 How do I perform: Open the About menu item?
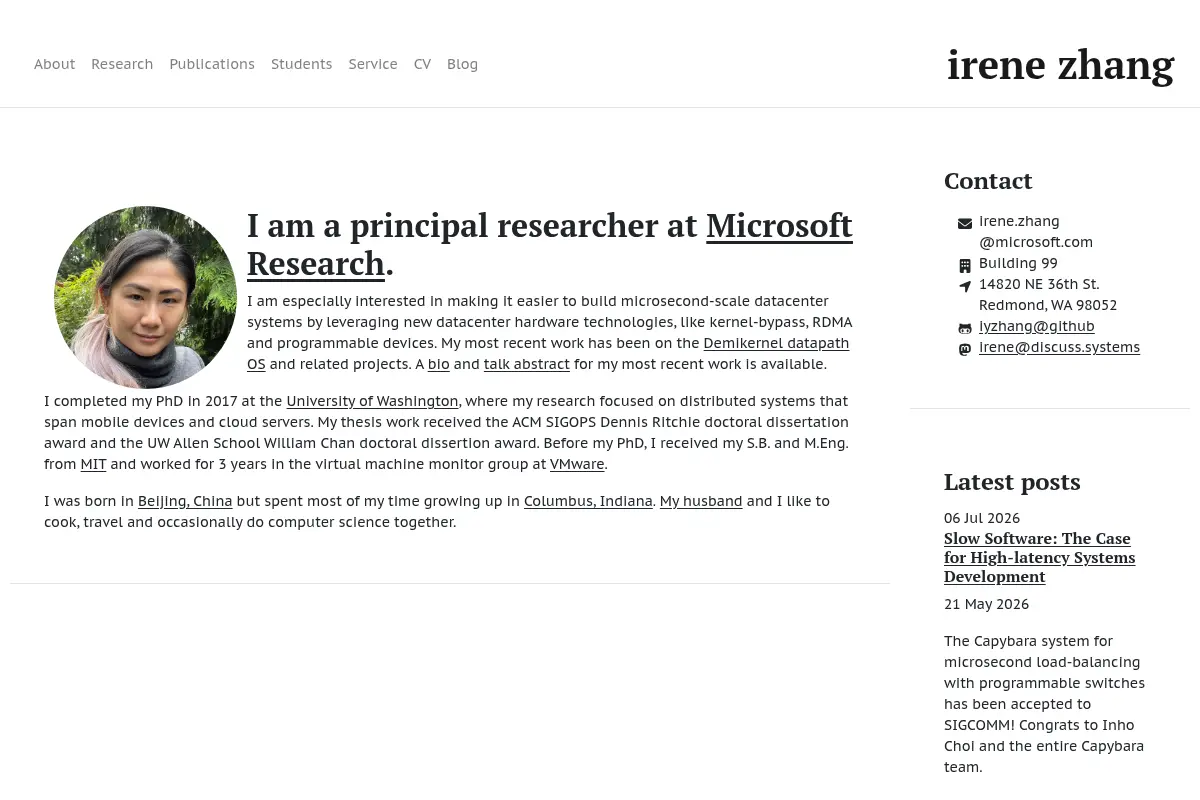click(x=54, y=64)
